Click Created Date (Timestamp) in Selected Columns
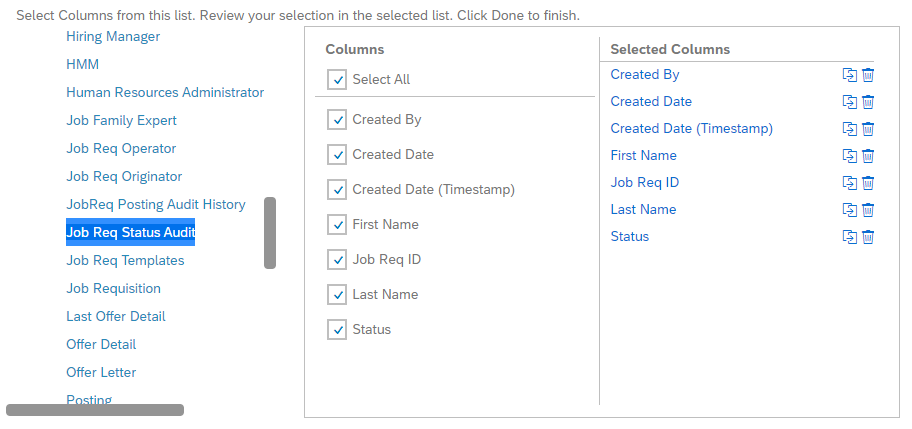 click(x=692, y=128)
